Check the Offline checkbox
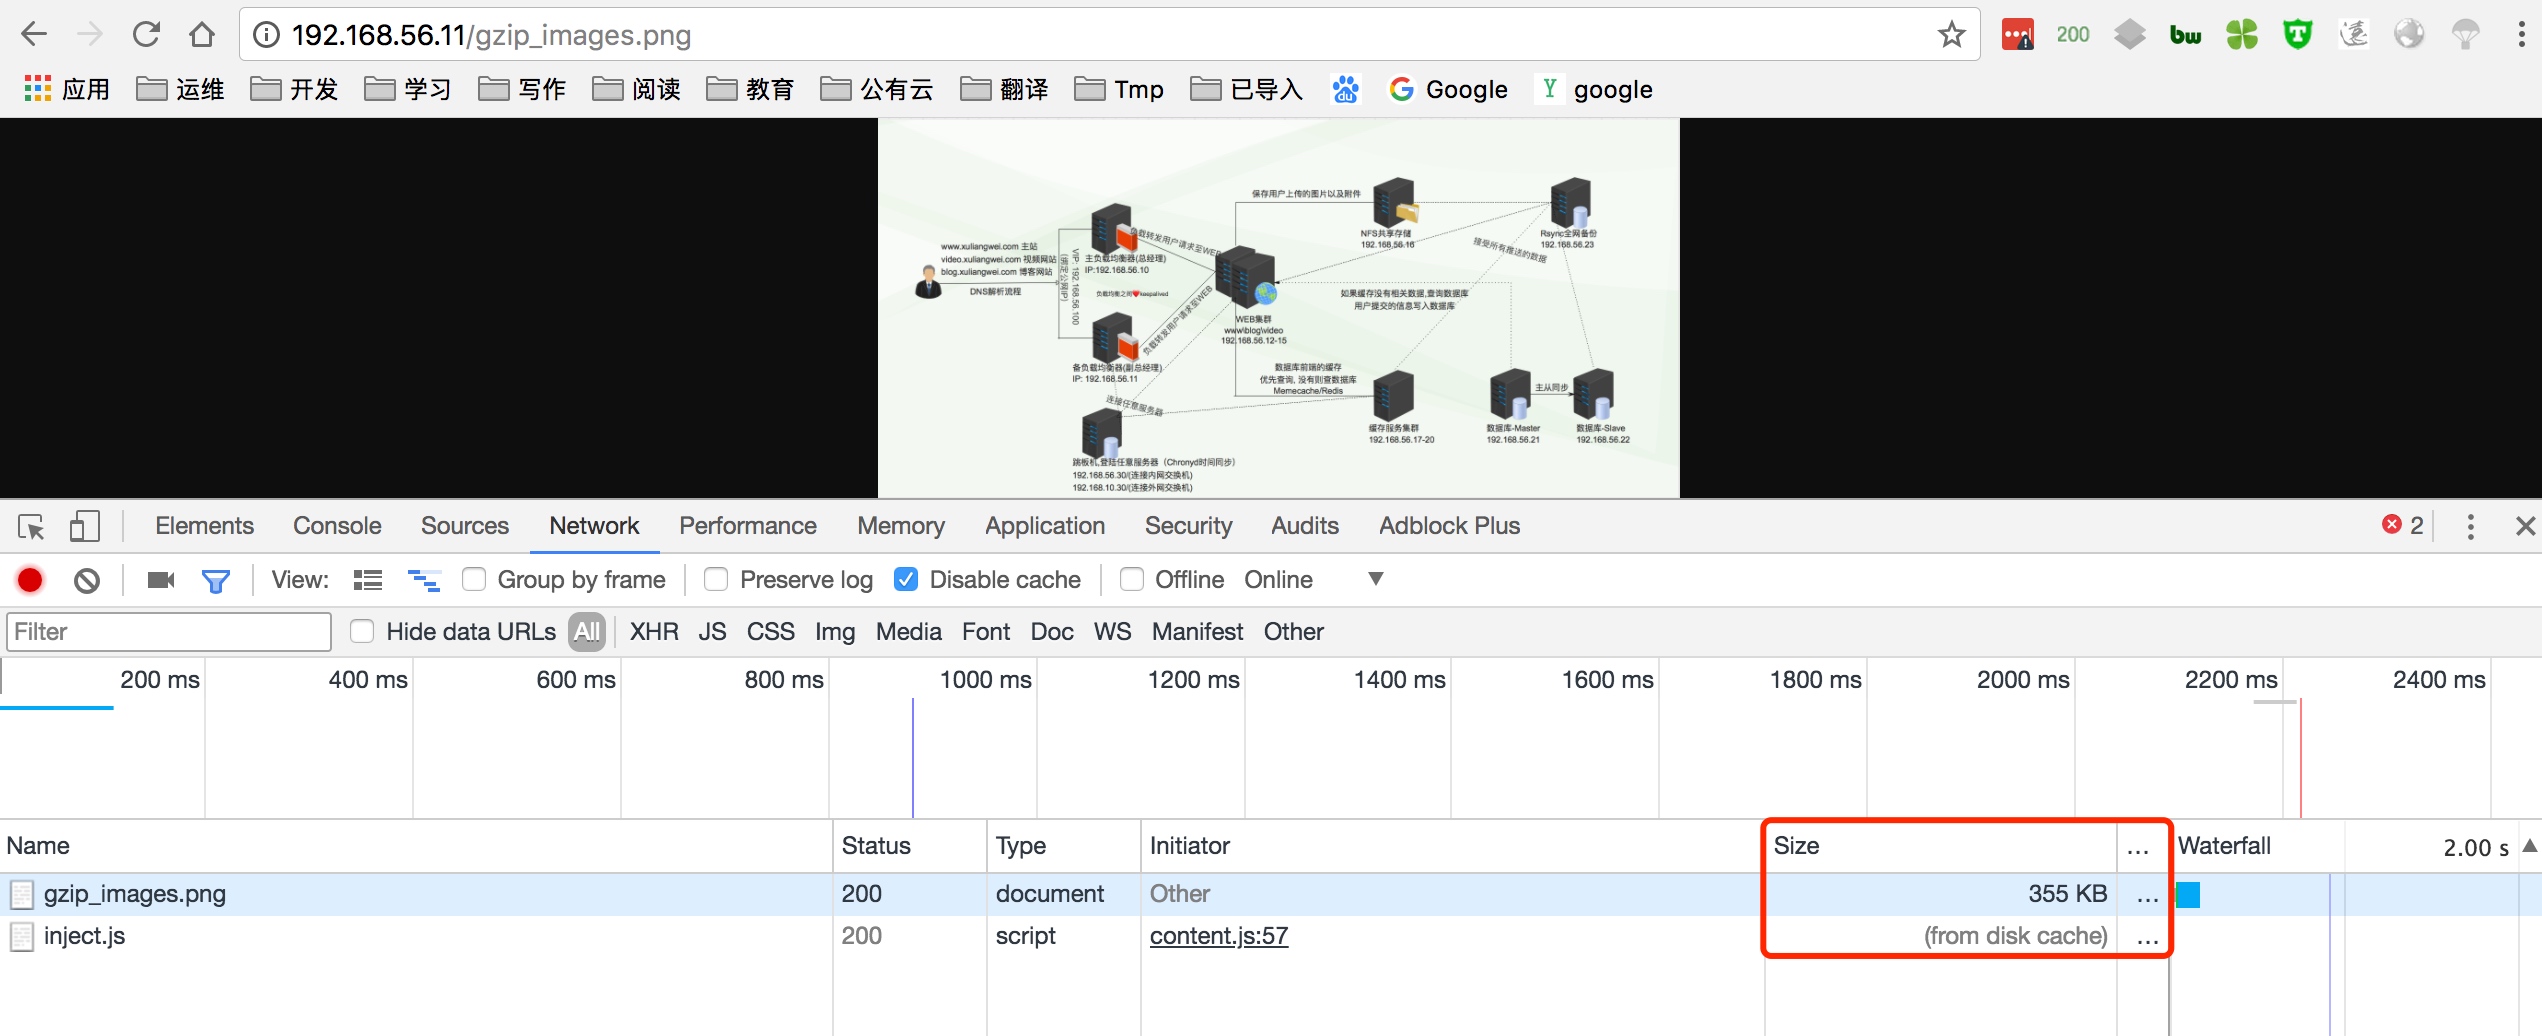2542x1036 pixels. tap(1132, 580)
